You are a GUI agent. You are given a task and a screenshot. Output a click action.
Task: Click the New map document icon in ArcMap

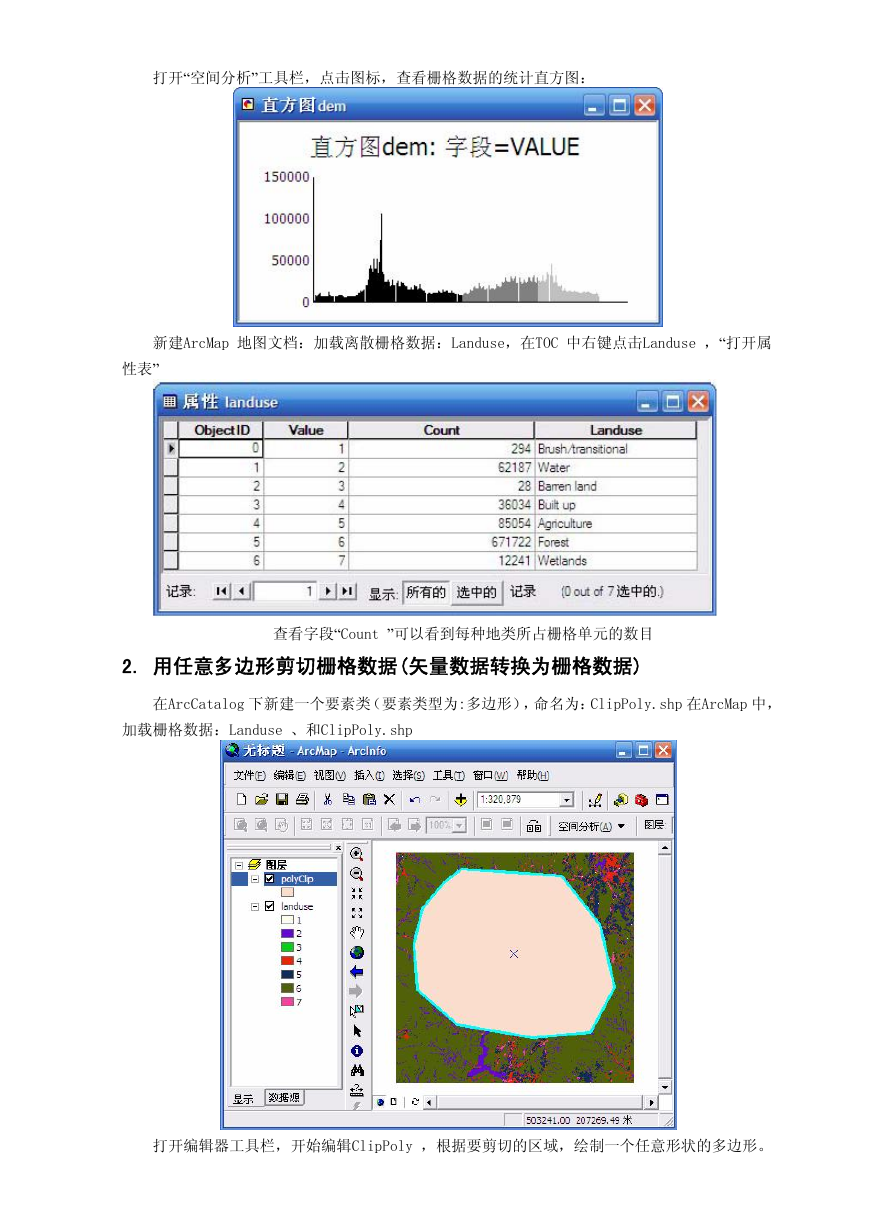tap(241, 800)
